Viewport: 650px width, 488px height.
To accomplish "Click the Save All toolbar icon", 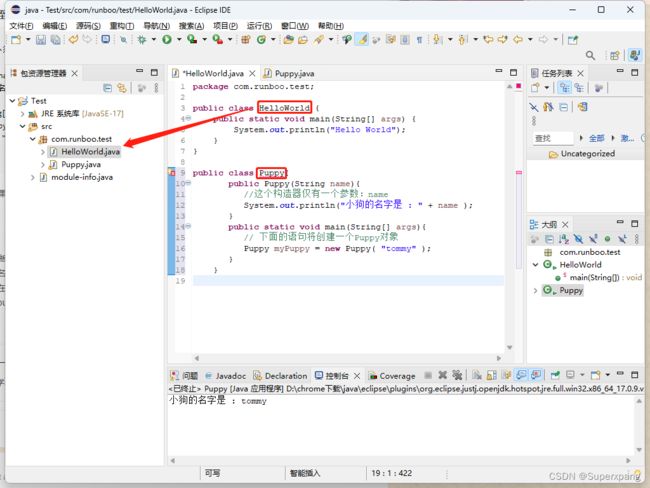I will click(x=55, y=40).
